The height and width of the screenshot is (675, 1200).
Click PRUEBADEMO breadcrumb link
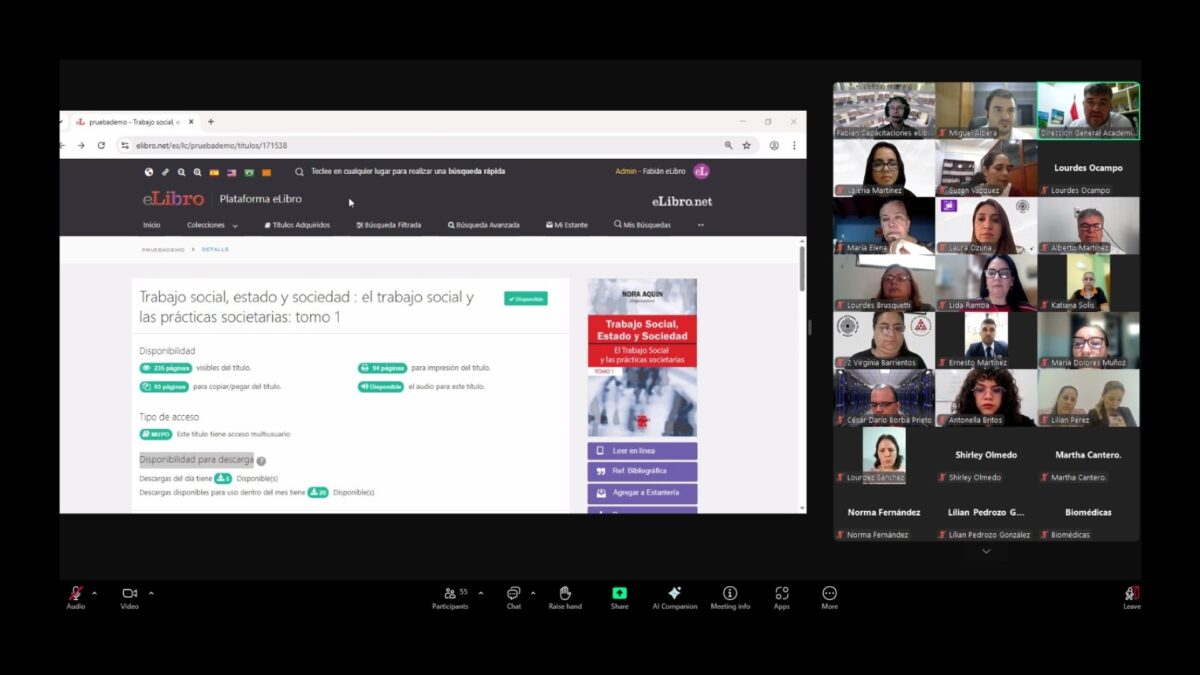(x=163, y=249)
